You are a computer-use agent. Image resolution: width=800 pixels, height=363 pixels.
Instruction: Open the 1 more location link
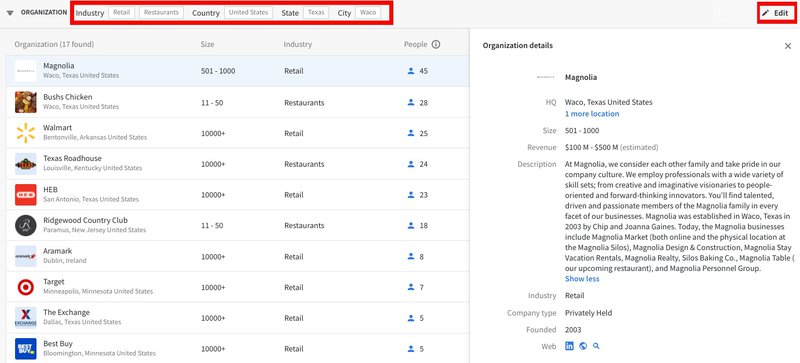592,114
